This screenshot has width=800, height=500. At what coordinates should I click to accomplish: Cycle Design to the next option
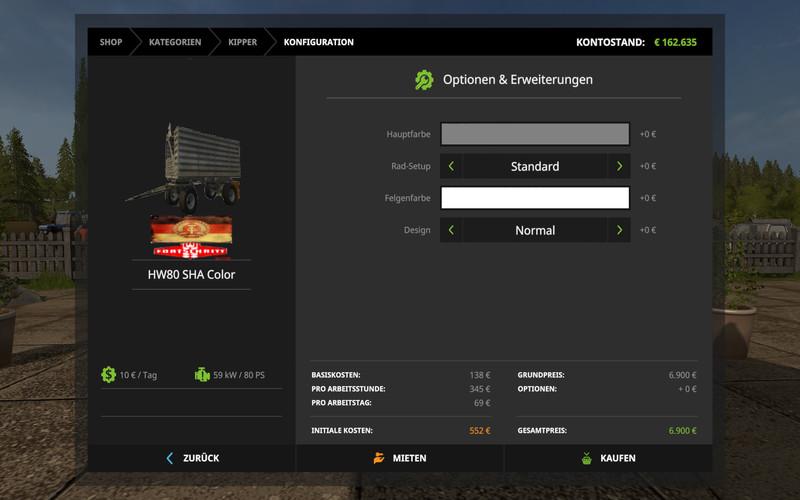(619, 230)
